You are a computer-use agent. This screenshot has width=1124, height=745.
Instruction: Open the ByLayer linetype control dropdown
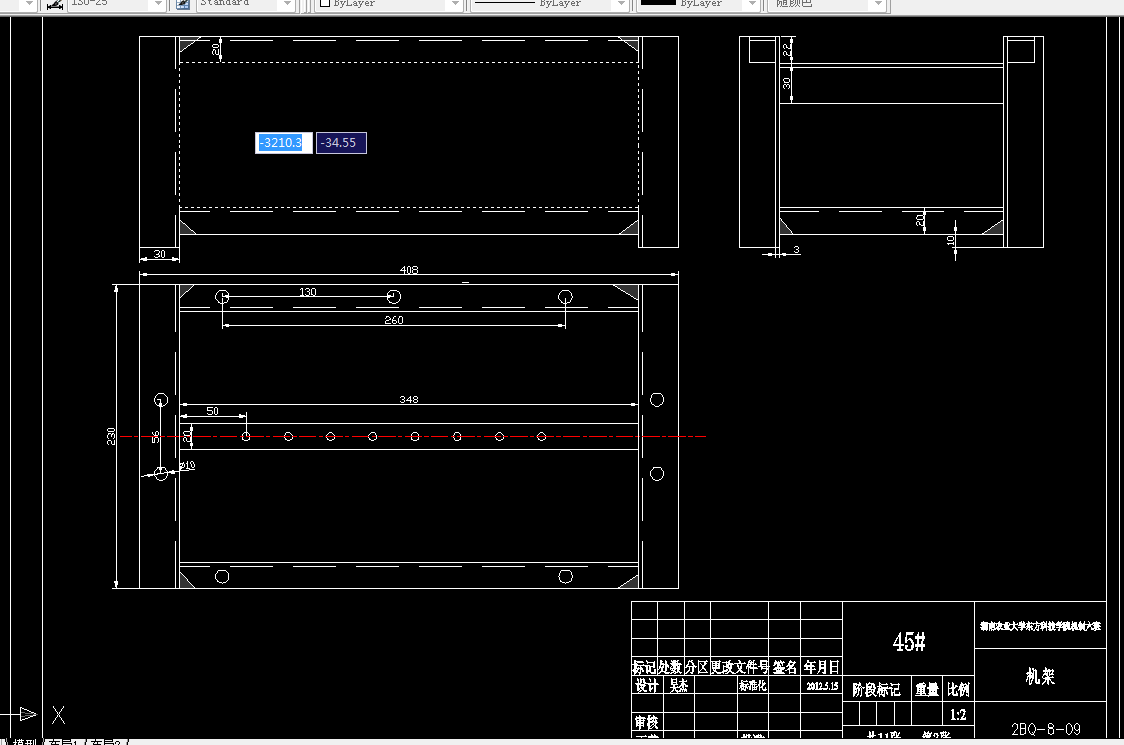621,4
